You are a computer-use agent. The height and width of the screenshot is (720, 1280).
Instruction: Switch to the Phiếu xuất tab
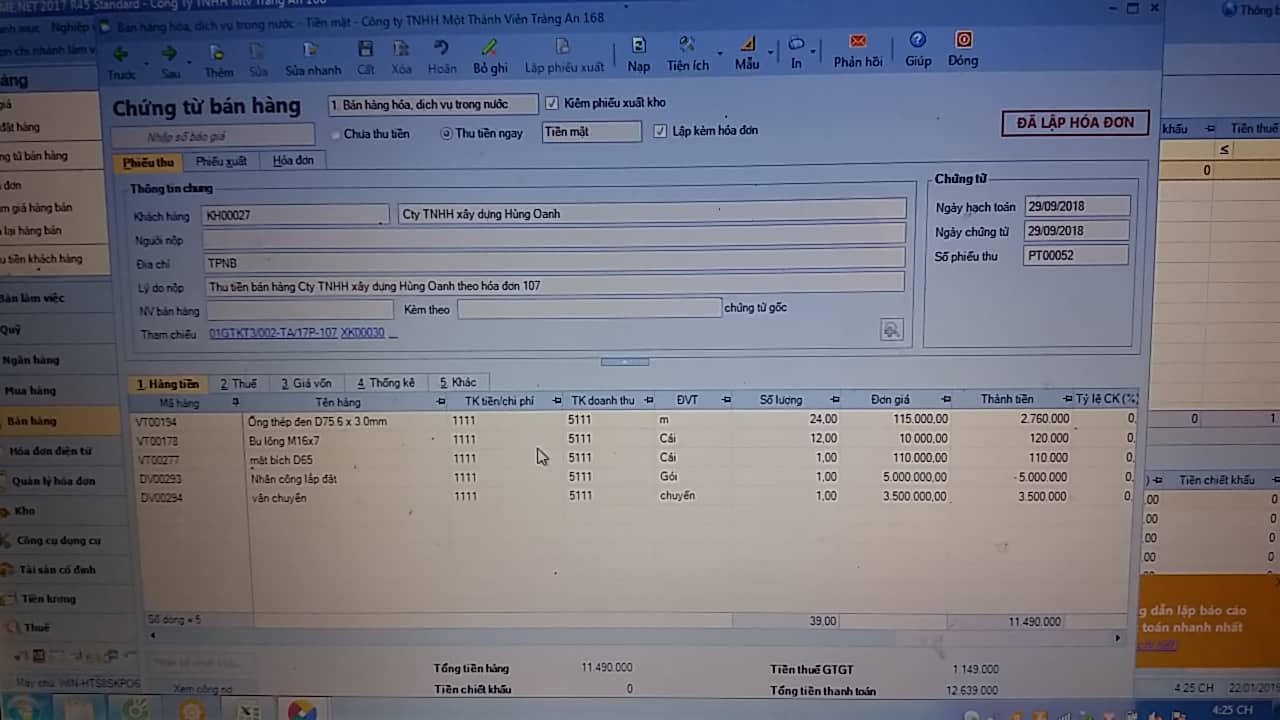[x=221, y=161]
